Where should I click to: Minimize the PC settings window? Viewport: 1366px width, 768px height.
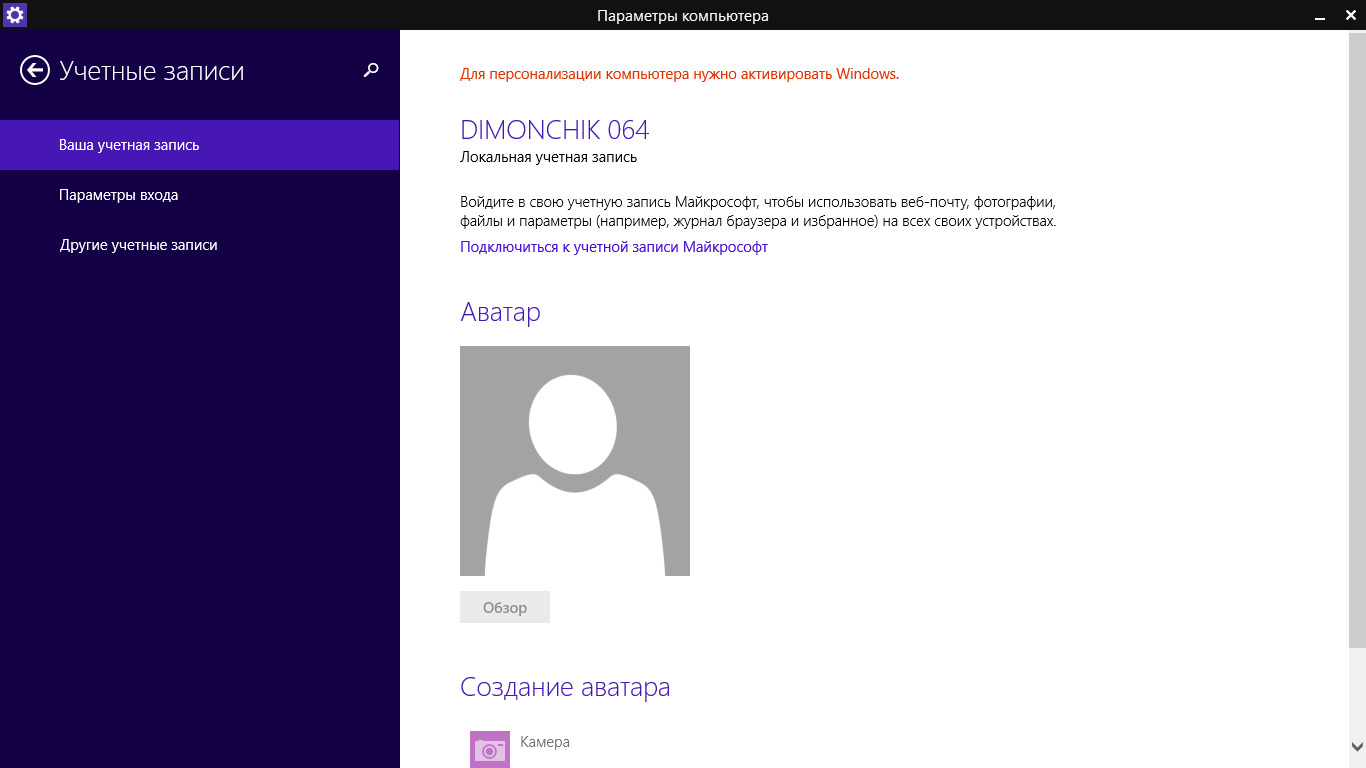click(x=1321, y=15)
